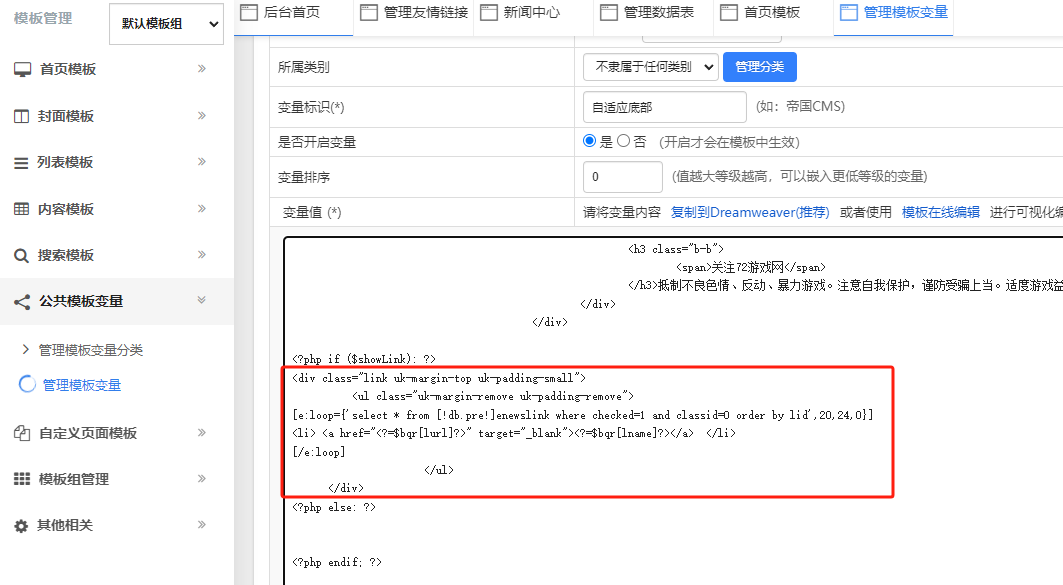Expand 自定义页面模板 menu chevron
This screenshot has height=585, width=1063.
pos(201,432)
